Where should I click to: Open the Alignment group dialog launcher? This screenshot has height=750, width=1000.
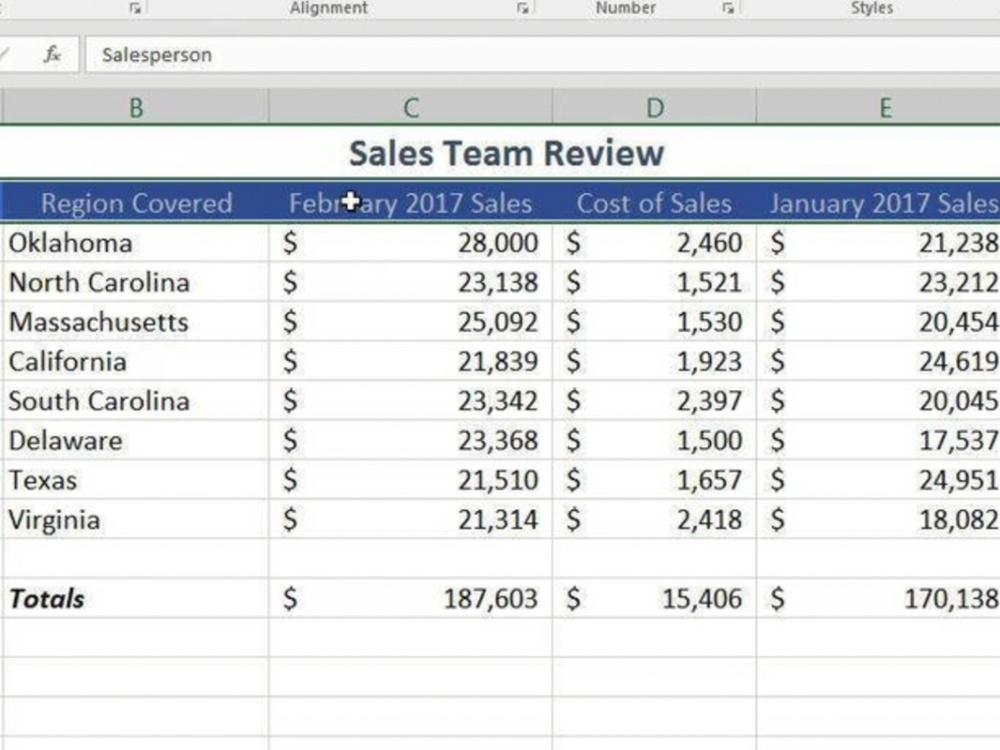point(522,8)
